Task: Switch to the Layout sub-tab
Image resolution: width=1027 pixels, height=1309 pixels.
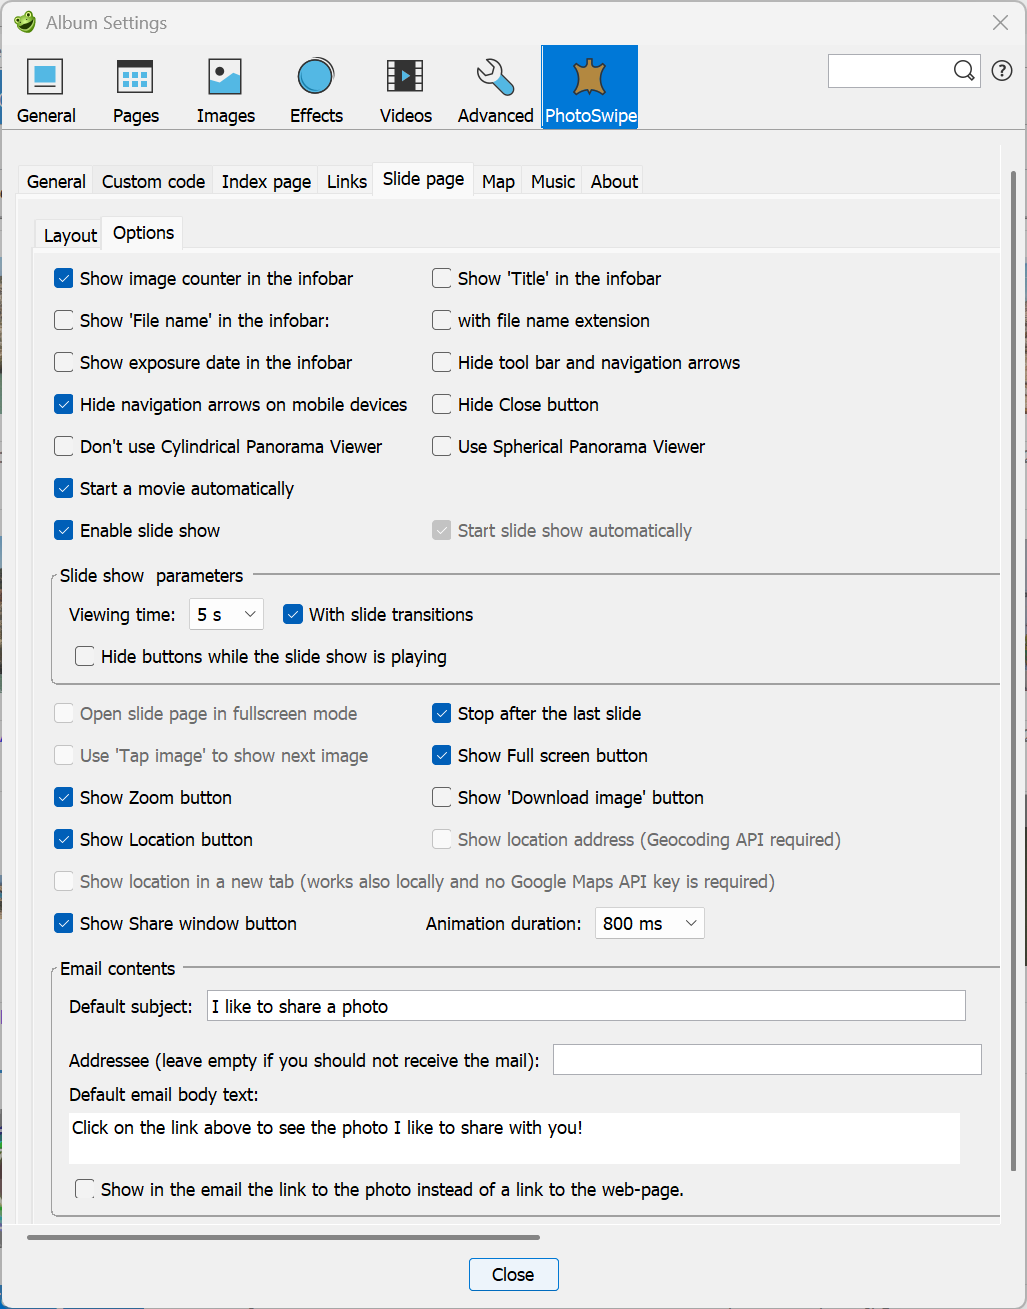Action: (x=70, y=236)
